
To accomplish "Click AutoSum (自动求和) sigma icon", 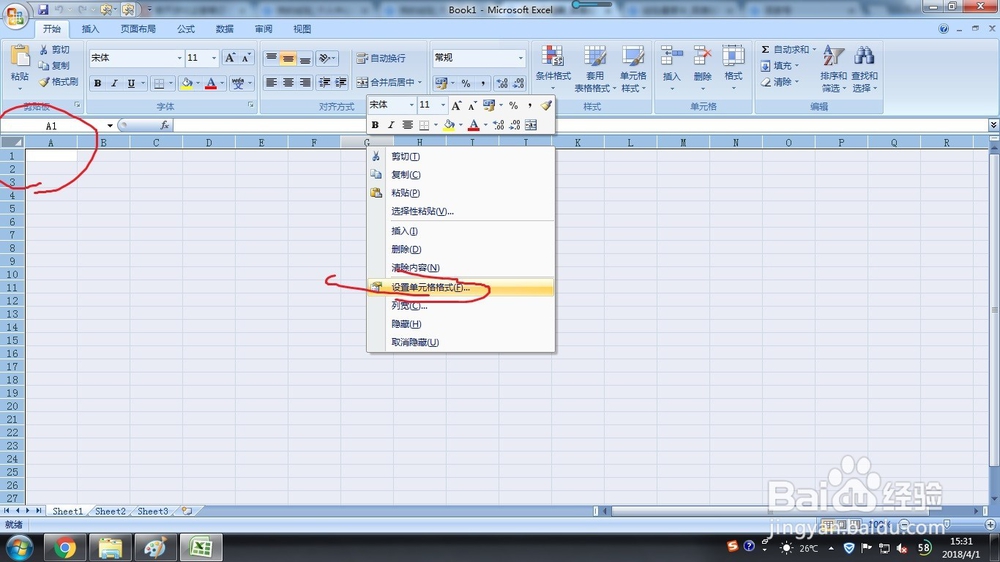I will click(765, 49).
